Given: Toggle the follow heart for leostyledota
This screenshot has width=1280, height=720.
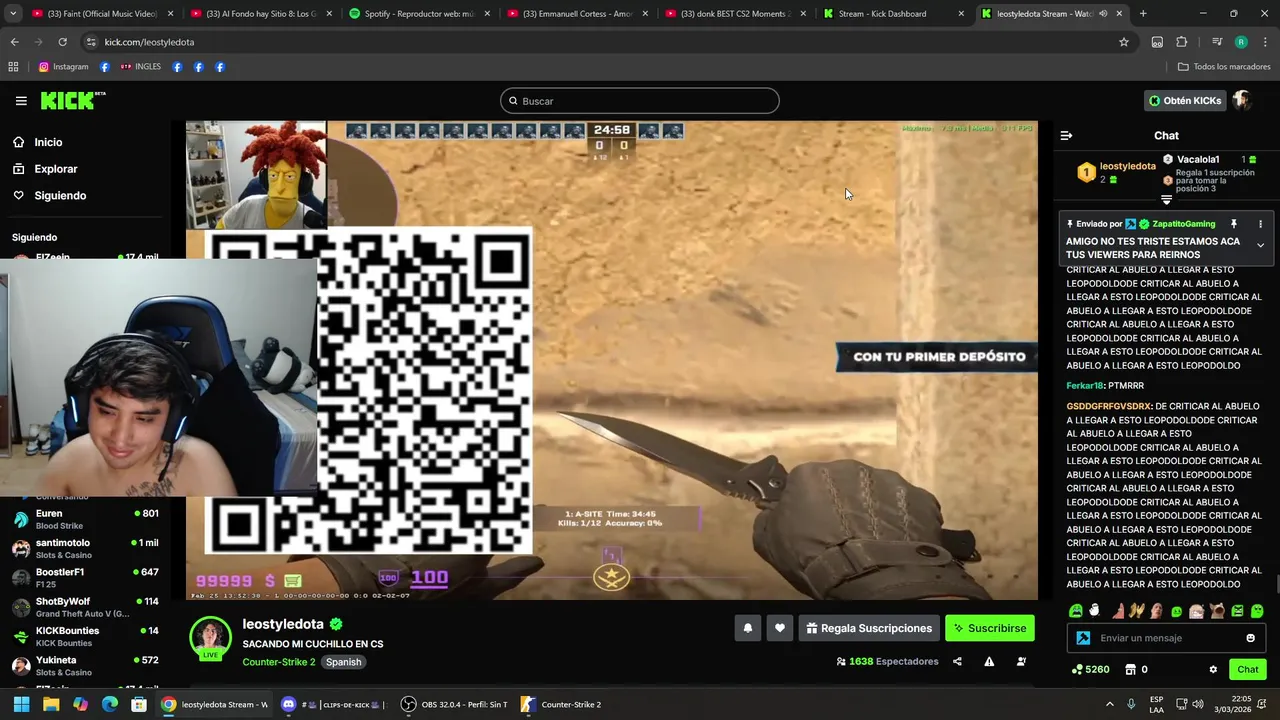Looking at the screenshot, I should point(780,628).
